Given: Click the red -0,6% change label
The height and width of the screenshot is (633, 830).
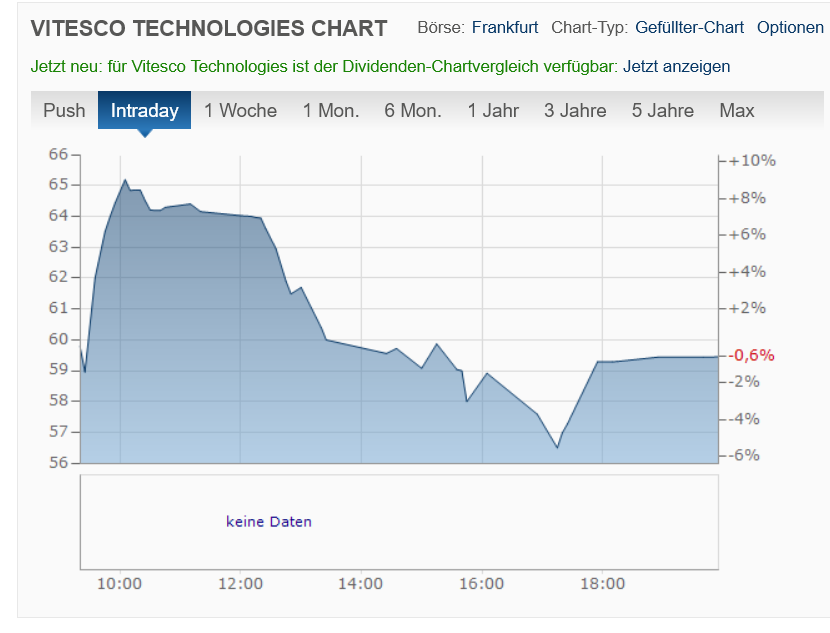Looking at the screenshot, I should (752, 355).
